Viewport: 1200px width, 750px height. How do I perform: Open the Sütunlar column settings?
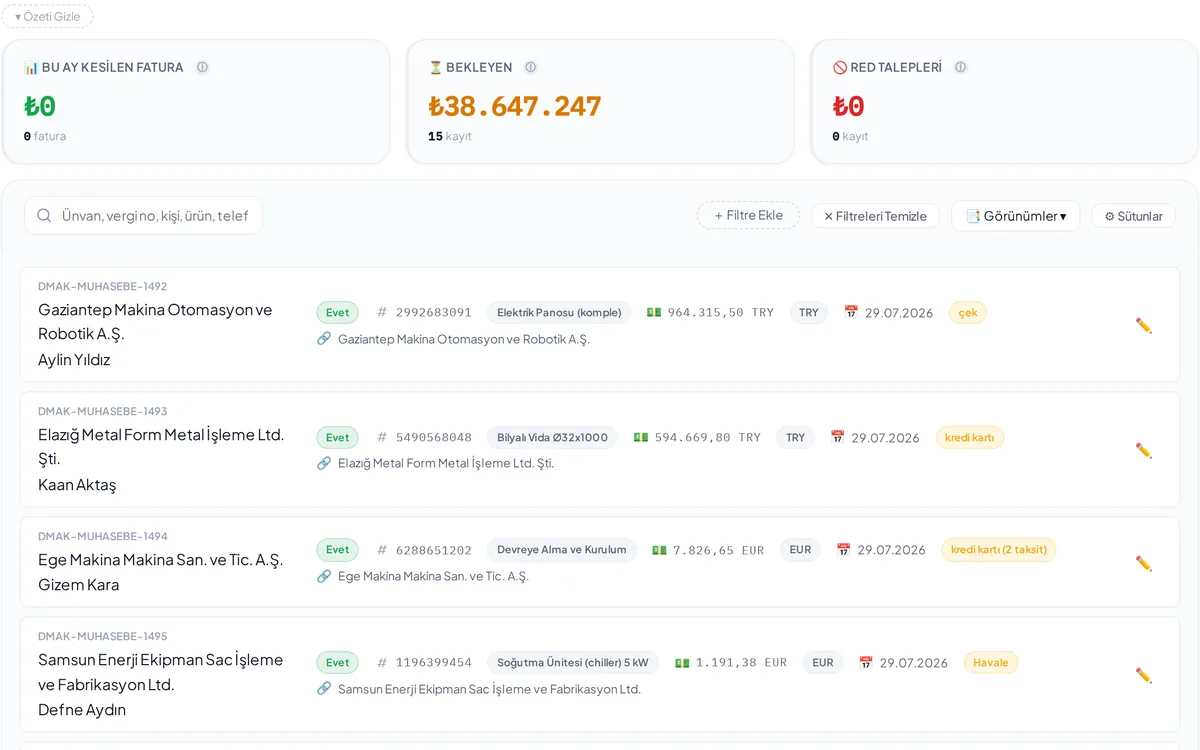click(x=1133, y=215)
